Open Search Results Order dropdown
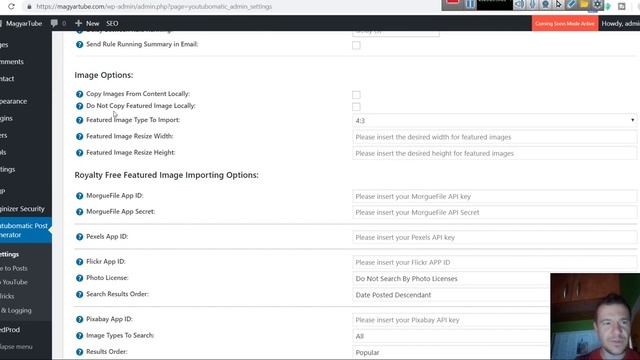640x360 pixels. coord(451,295)
